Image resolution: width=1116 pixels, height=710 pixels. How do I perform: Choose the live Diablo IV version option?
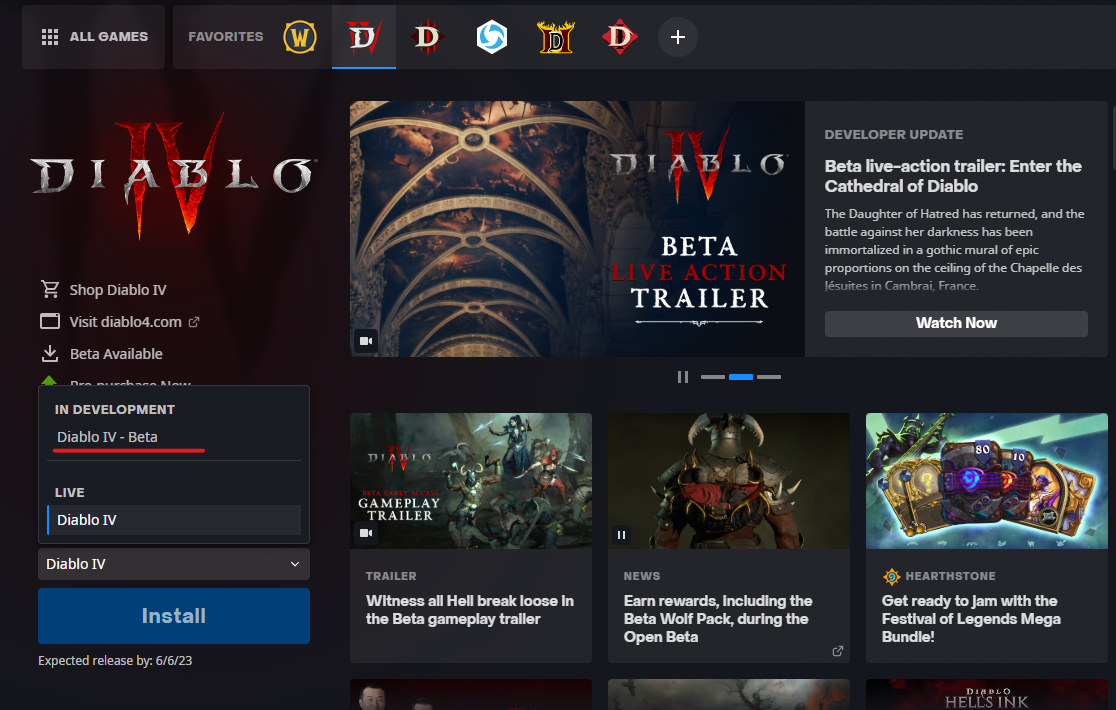[174, 520]
